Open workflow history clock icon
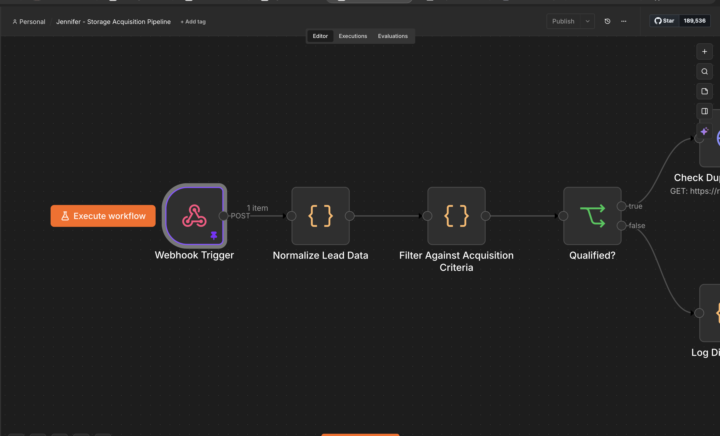 click(607, 21)
